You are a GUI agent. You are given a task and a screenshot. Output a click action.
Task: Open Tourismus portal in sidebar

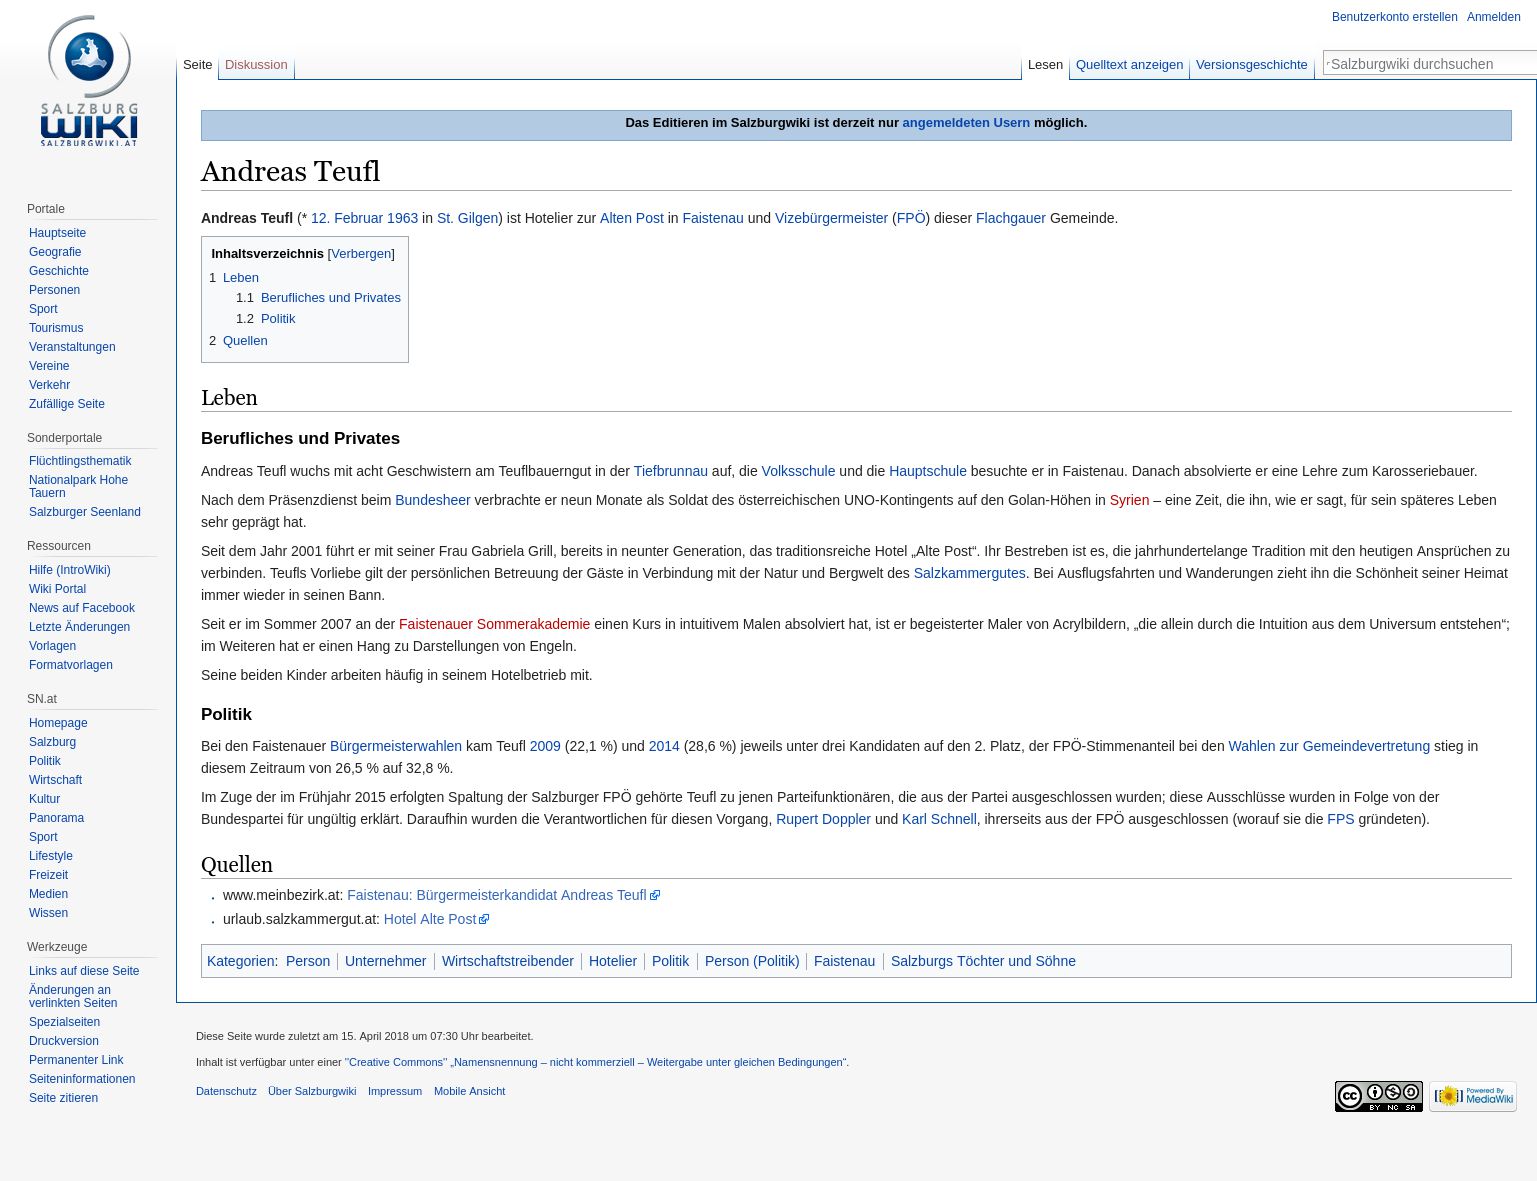(x=56, y=328)
